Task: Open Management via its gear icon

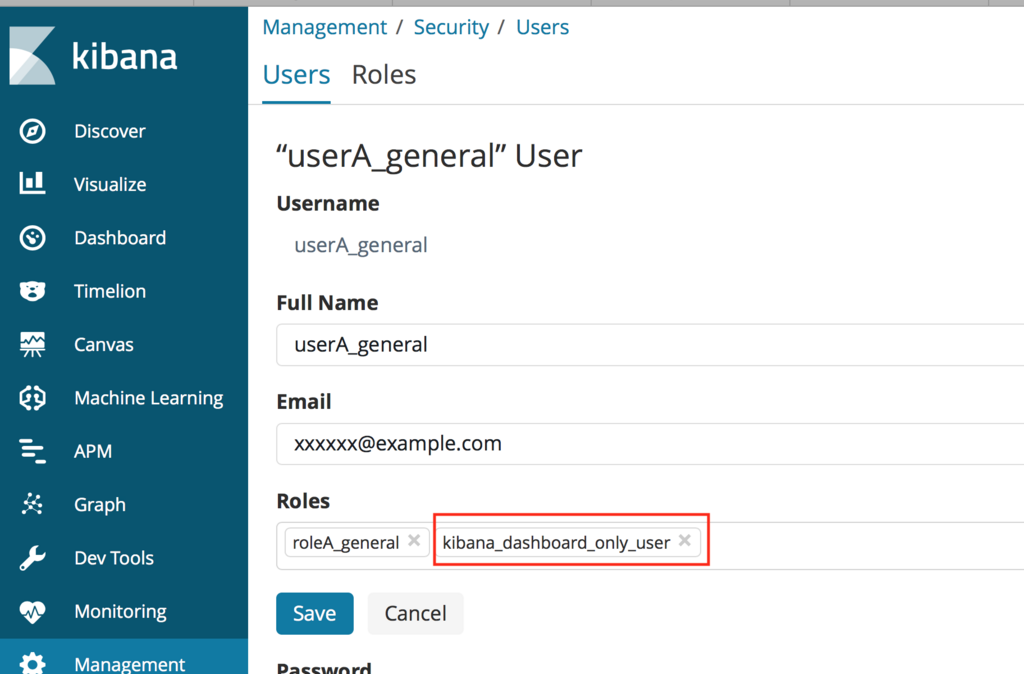Action: (x=32, y=663)
